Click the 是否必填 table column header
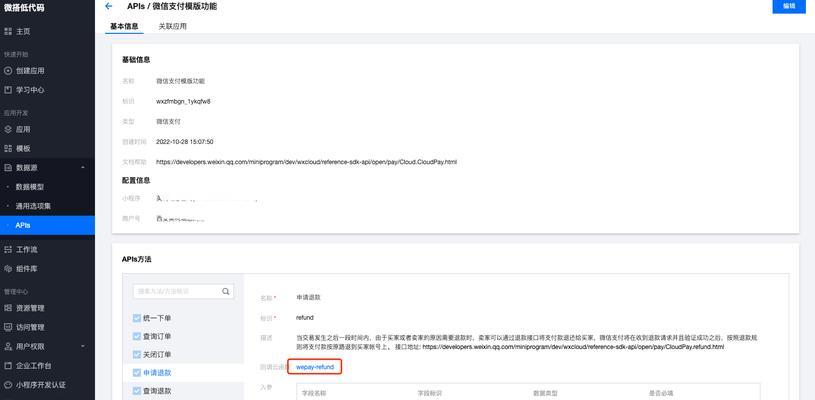The height and width of the screenshot is (400, 815). (x=661, y=393)
